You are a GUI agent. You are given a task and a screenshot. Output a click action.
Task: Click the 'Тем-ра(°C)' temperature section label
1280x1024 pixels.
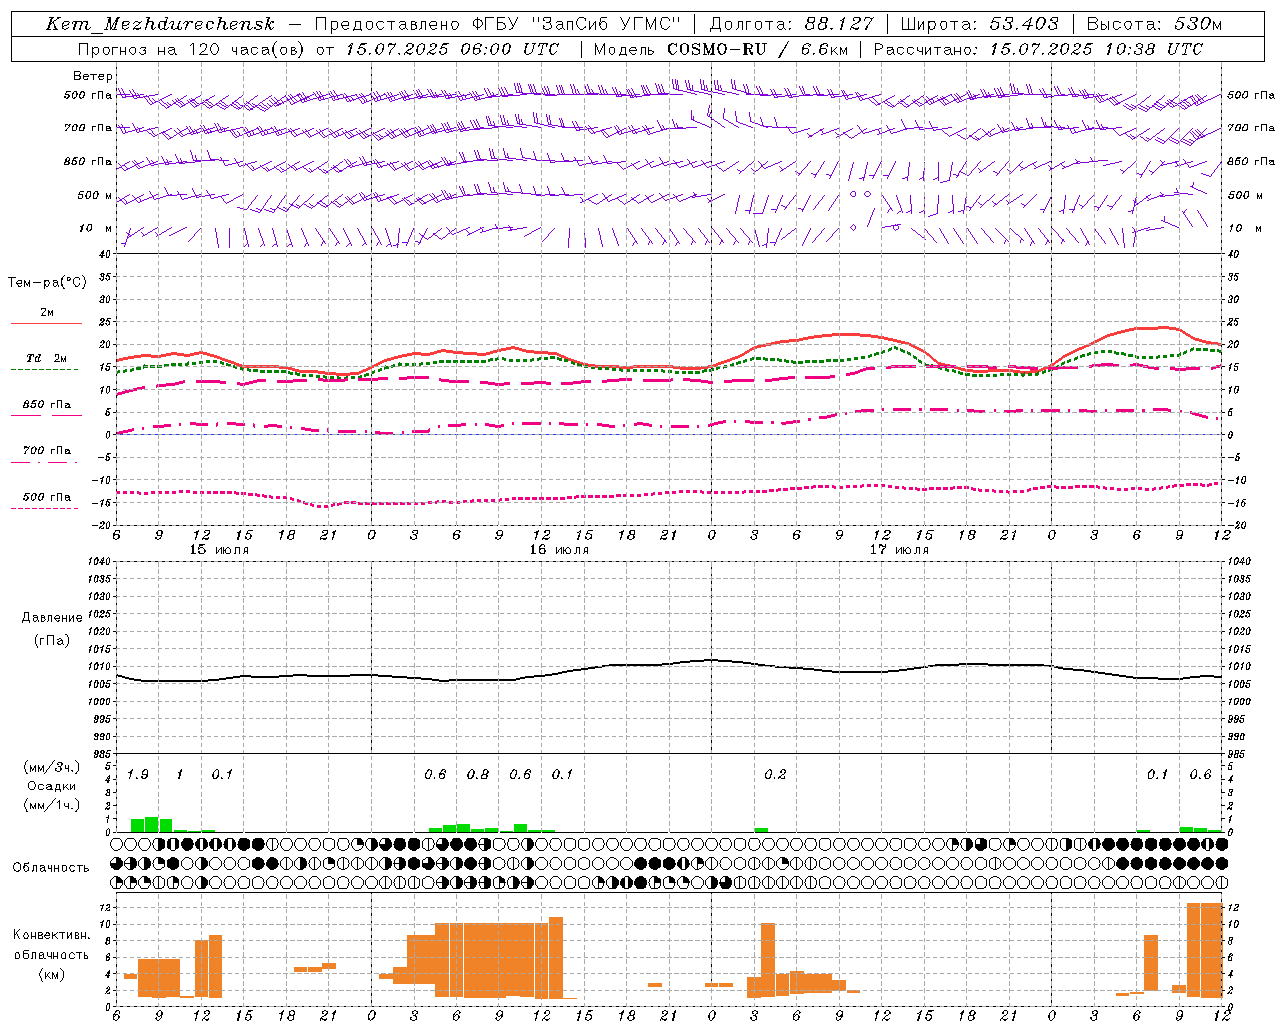47,282
